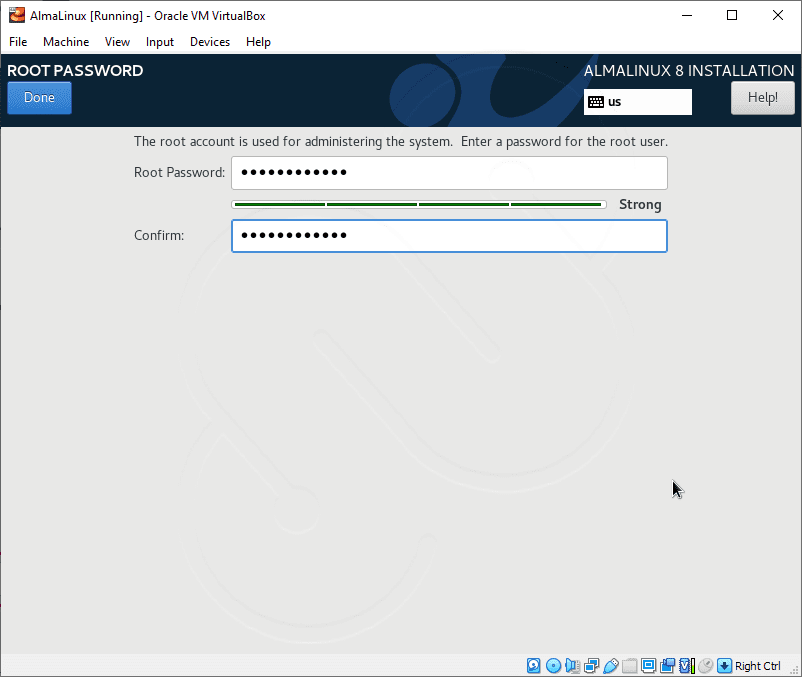Click the VirtualBox window title icon

point(17,15)
